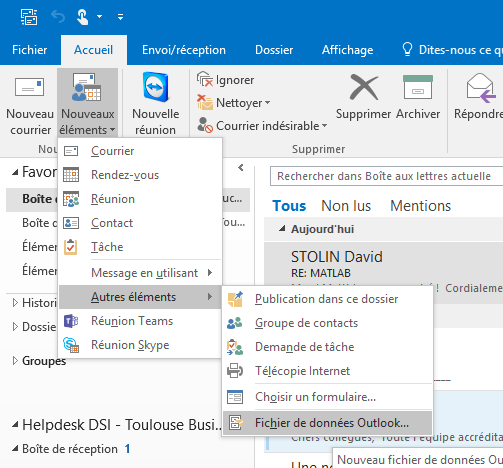Click the Archiver box icon
Image resolution: width=503 pixels, height=468 pixels.
coord(418,87)
